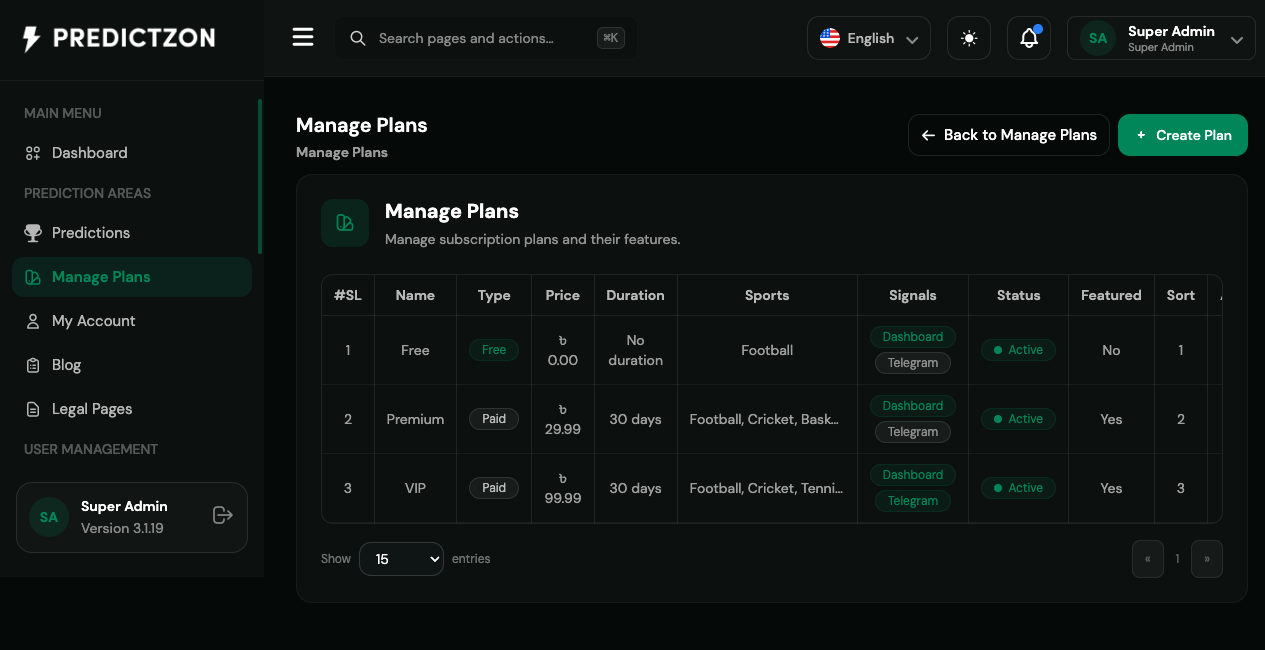
Task: Click the No duration cell
Action: click(636, 350)
